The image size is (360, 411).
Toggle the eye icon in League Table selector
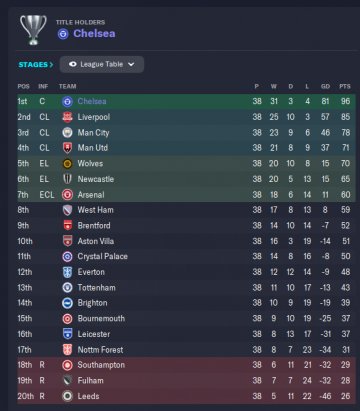73,64
